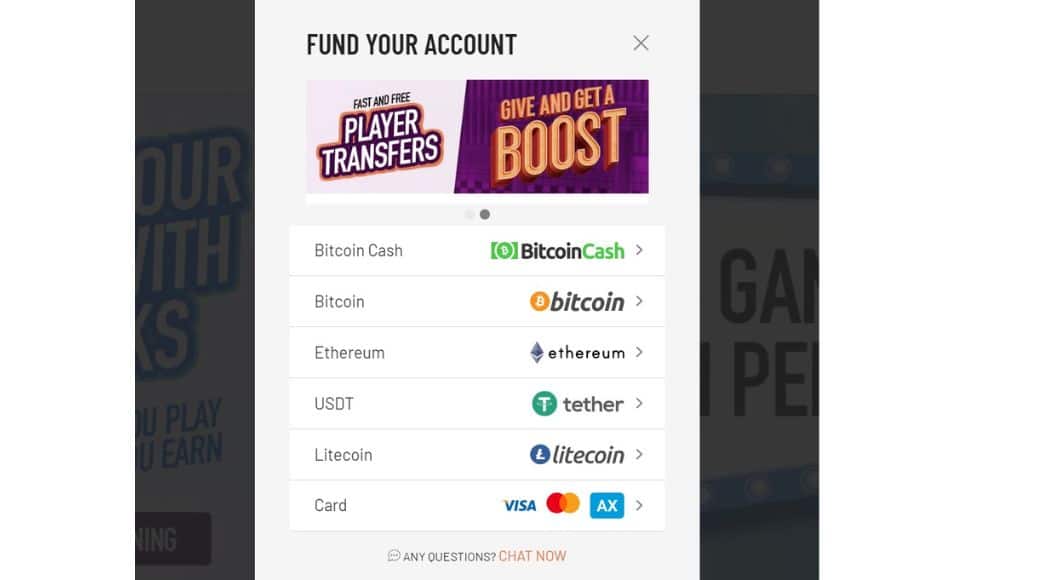The width and height of the screenshot is (1055, 580).
Task: Open the Player Transfers boost banner
Action: coord(477,137)
